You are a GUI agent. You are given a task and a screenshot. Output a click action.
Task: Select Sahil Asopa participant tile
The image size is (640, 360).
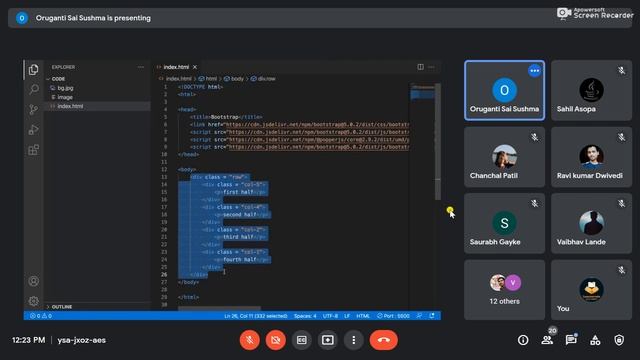(591, 91)
